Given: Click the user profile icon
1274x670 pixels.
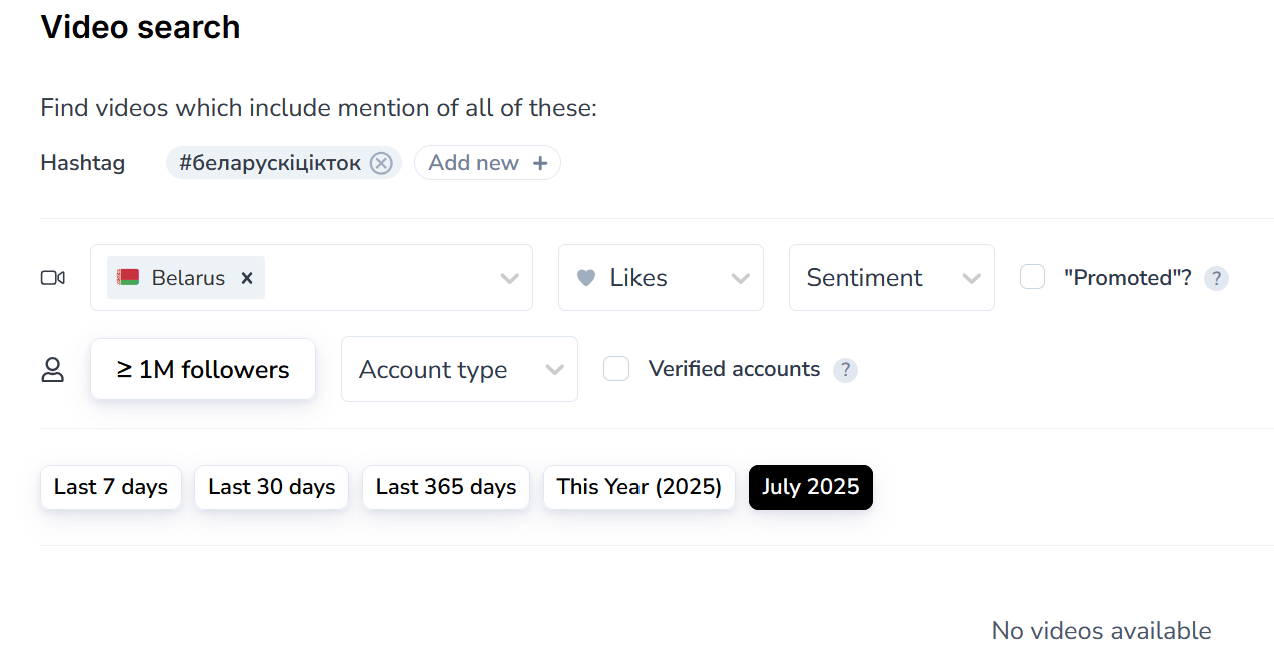Looking at the screenshot, I should coord(52,370).
